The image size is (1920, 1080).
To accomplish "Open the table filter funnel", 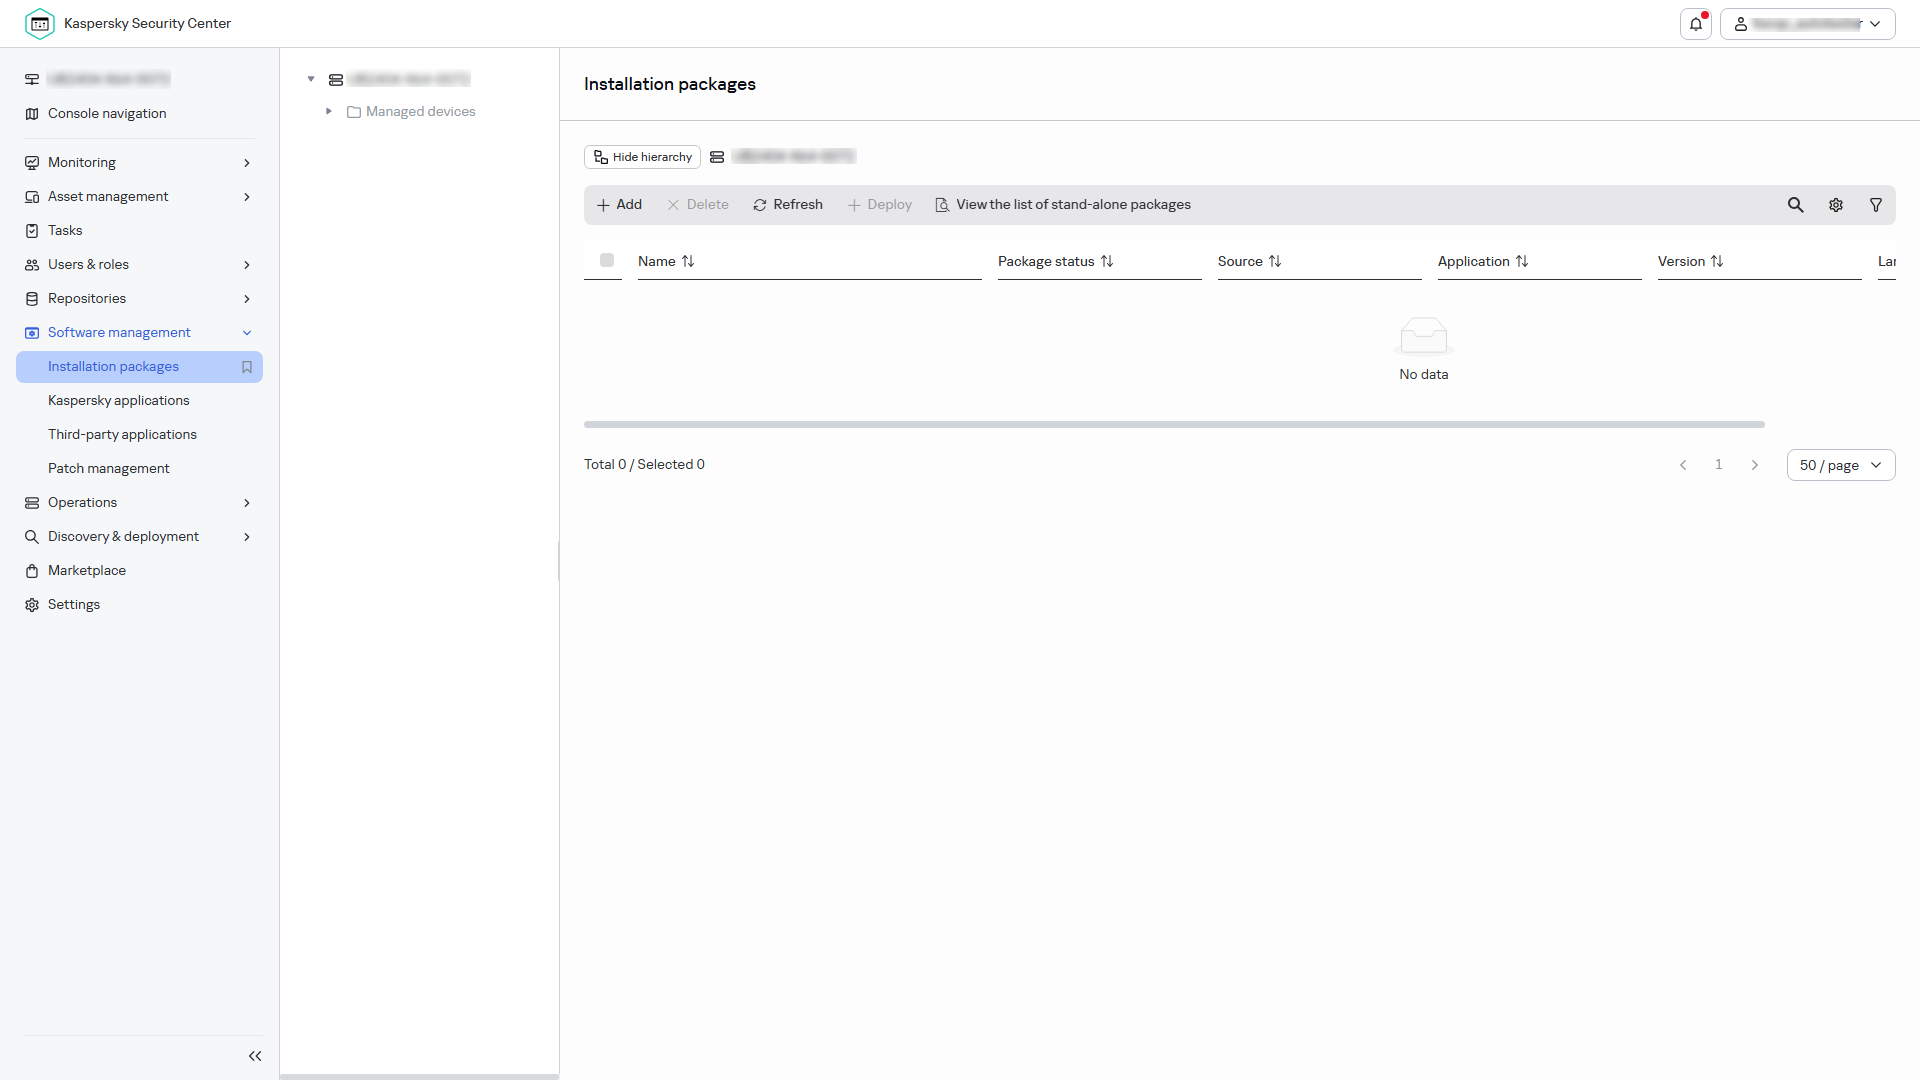I will (1876, 205).
